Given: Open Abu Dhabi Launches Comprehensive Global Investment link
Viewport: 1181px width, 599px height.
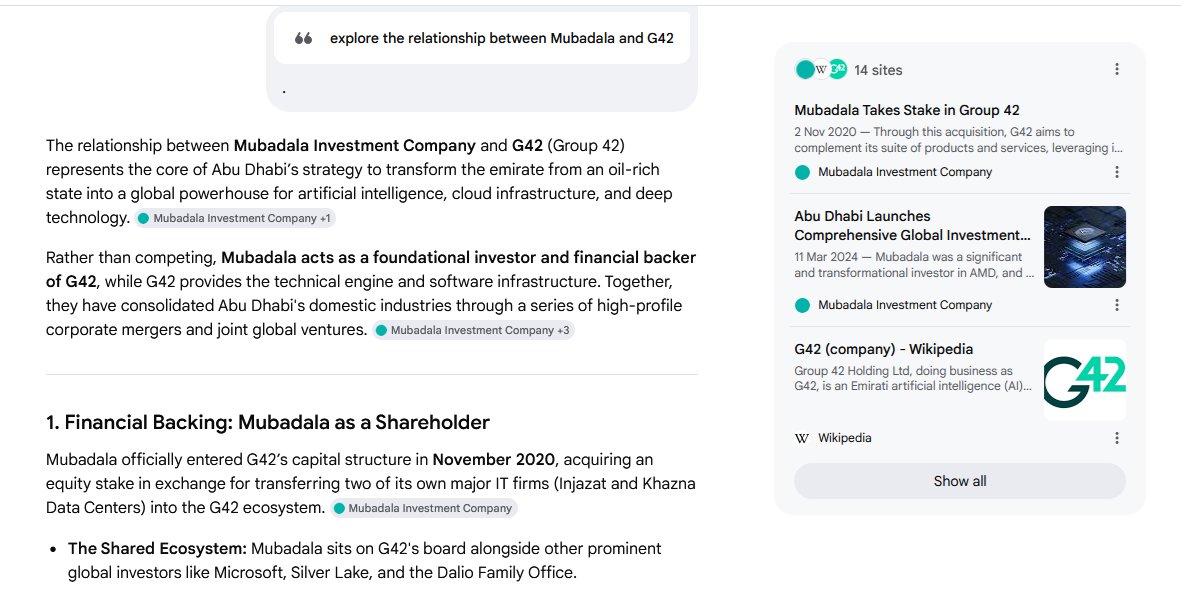Looking at the screenshot, I should pyautogui.click(x=912, y=225).
